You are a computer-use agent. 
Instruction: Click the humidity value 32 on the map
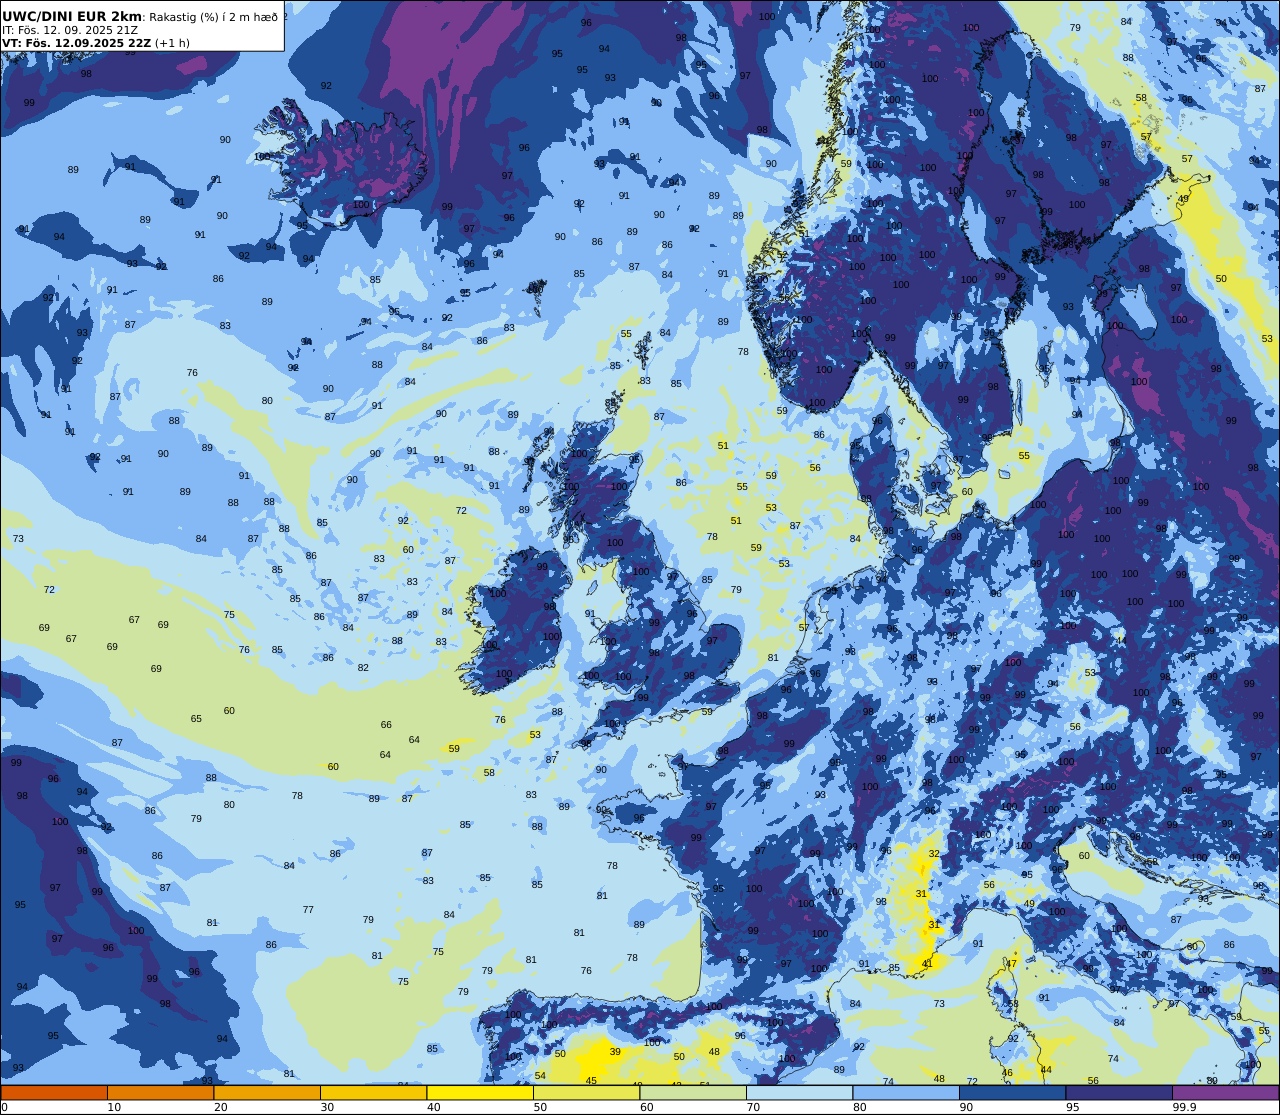pos(934,854)
